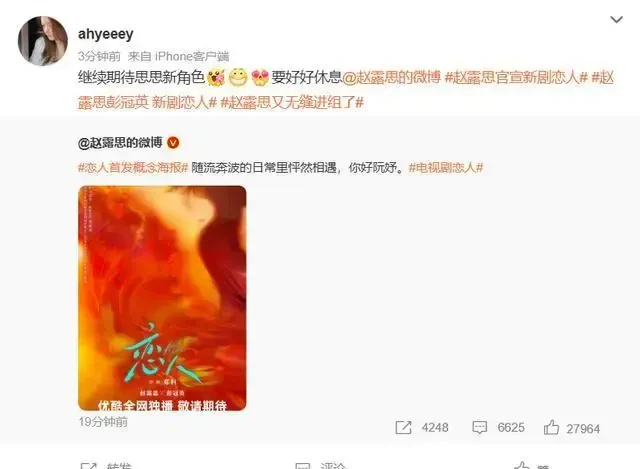Image resolution: width=640 pixels, height=469 pixels.
Task: Open hashtag #恋人首发概念海报#
Action: (x=133, y=167)
